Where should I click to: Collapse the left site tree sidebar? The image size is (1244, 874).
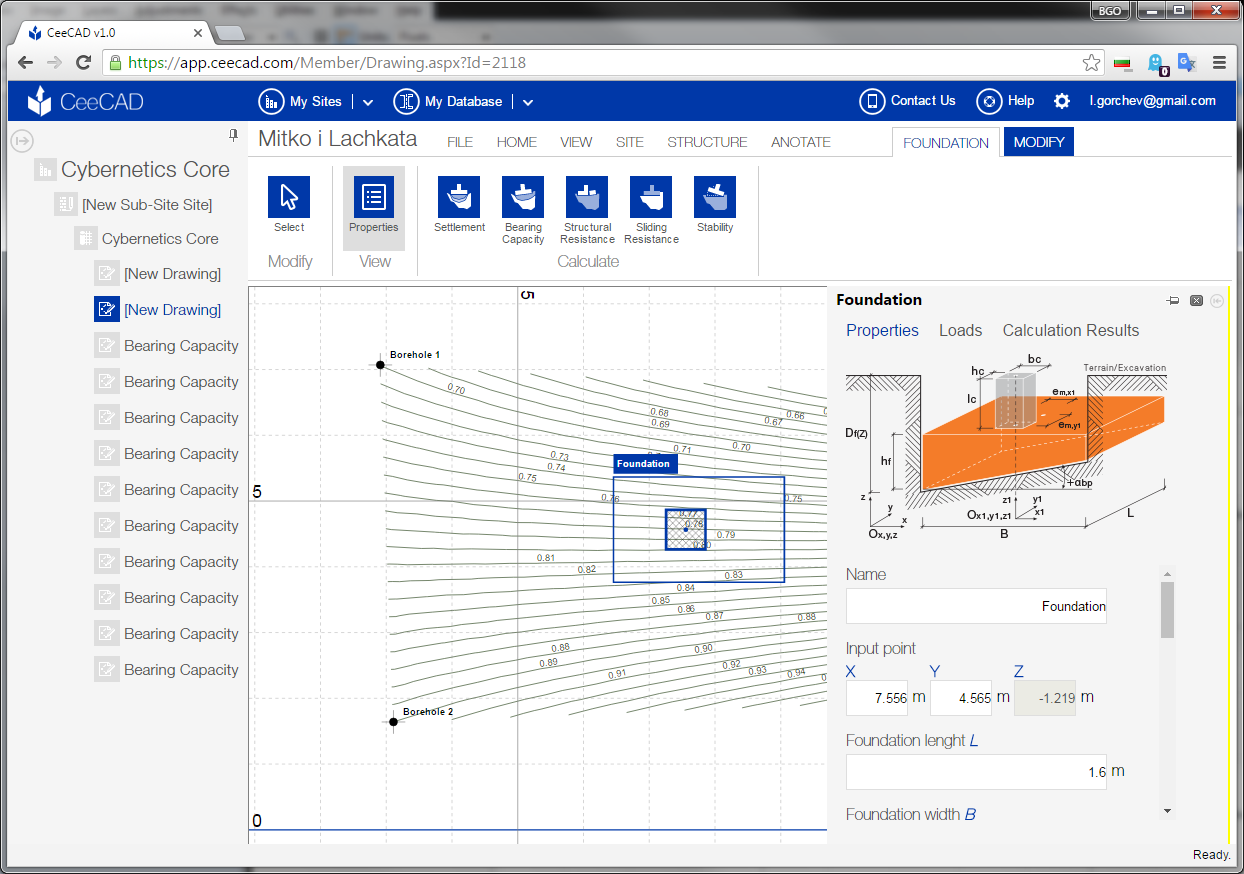pos(23,140)
